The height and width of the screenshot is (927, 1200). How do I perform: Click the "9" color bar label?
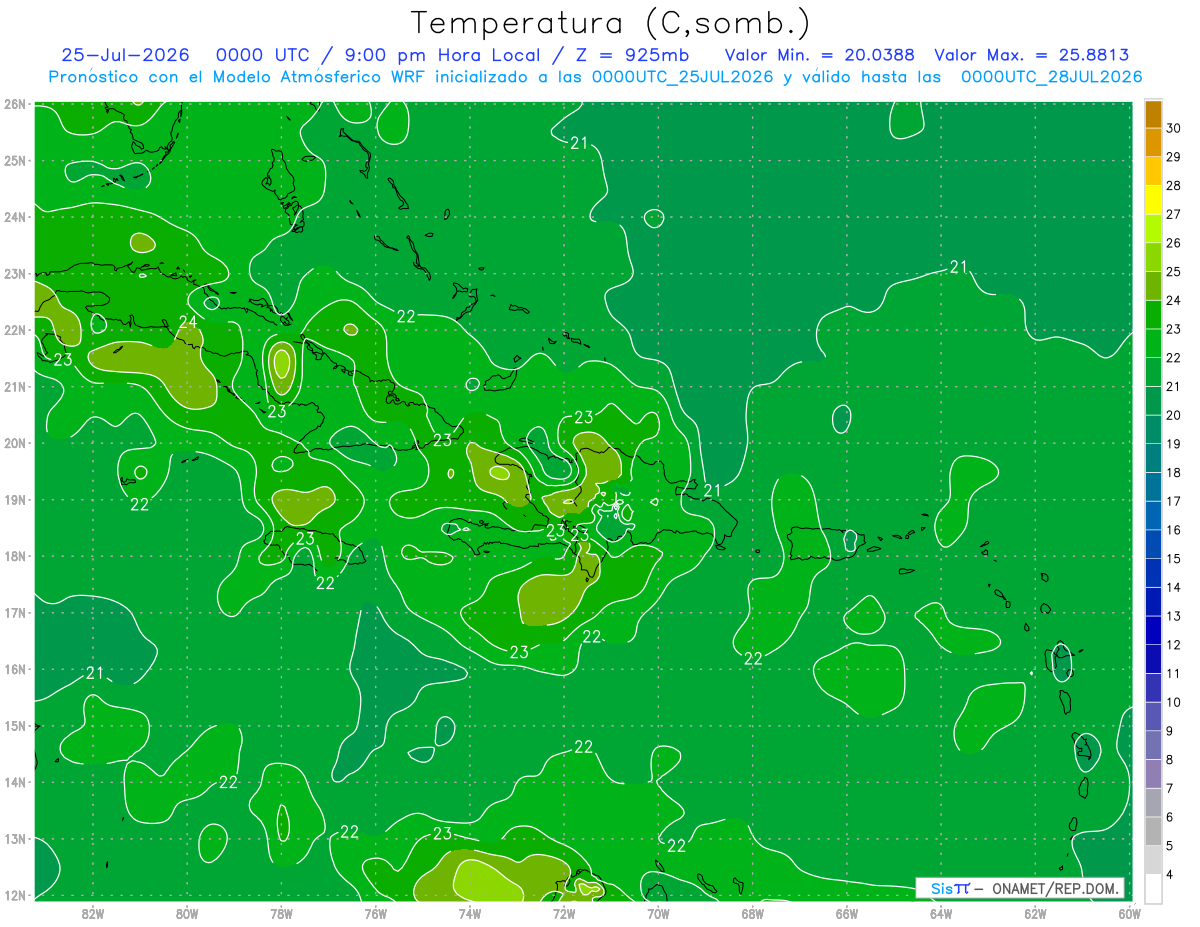pos(1170,731)
